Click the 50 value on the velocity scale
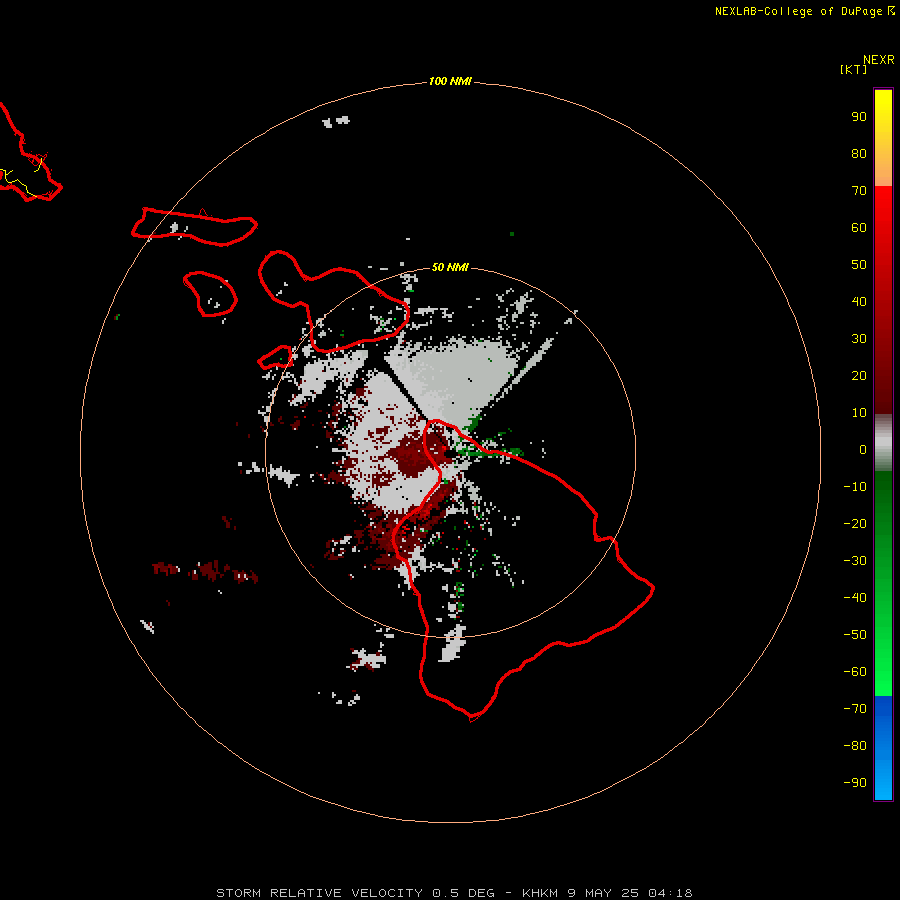The image size is (900, 900). (859, 265)
